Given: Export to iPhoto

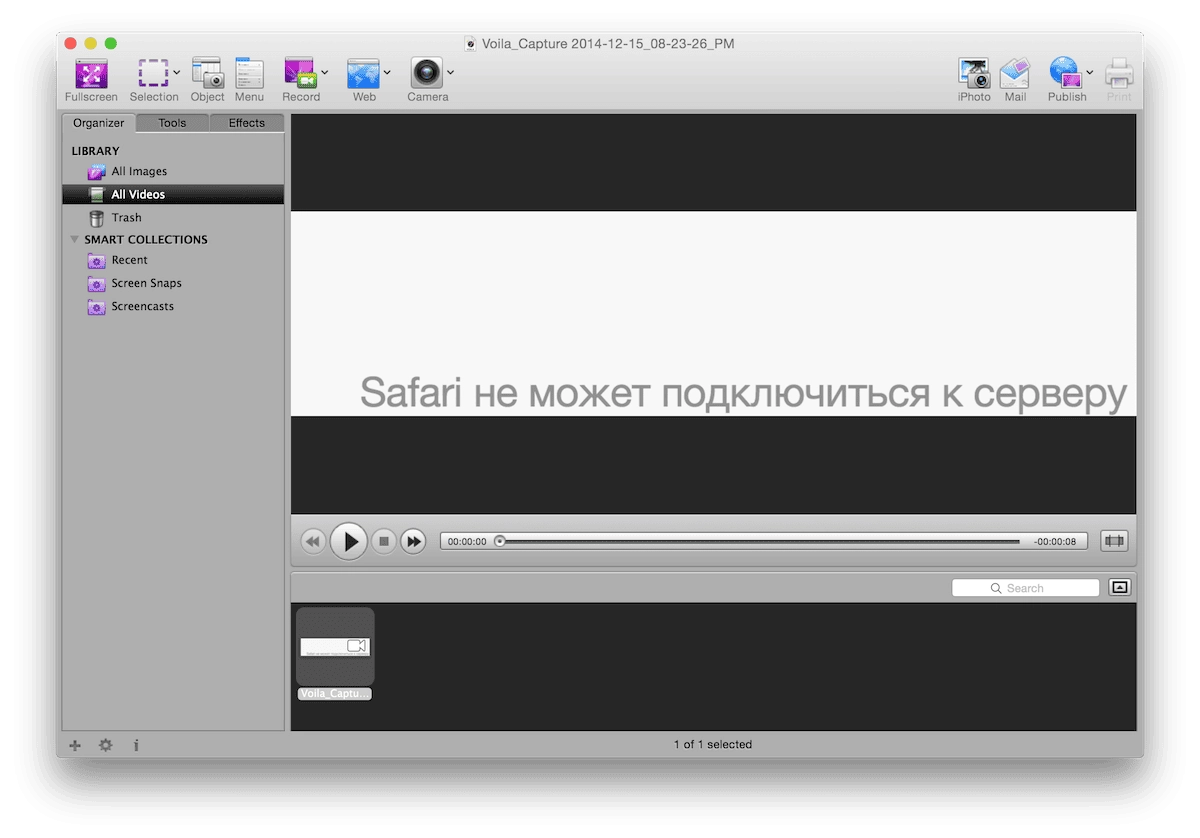Looking at the screenshot, I should point(974,80).
